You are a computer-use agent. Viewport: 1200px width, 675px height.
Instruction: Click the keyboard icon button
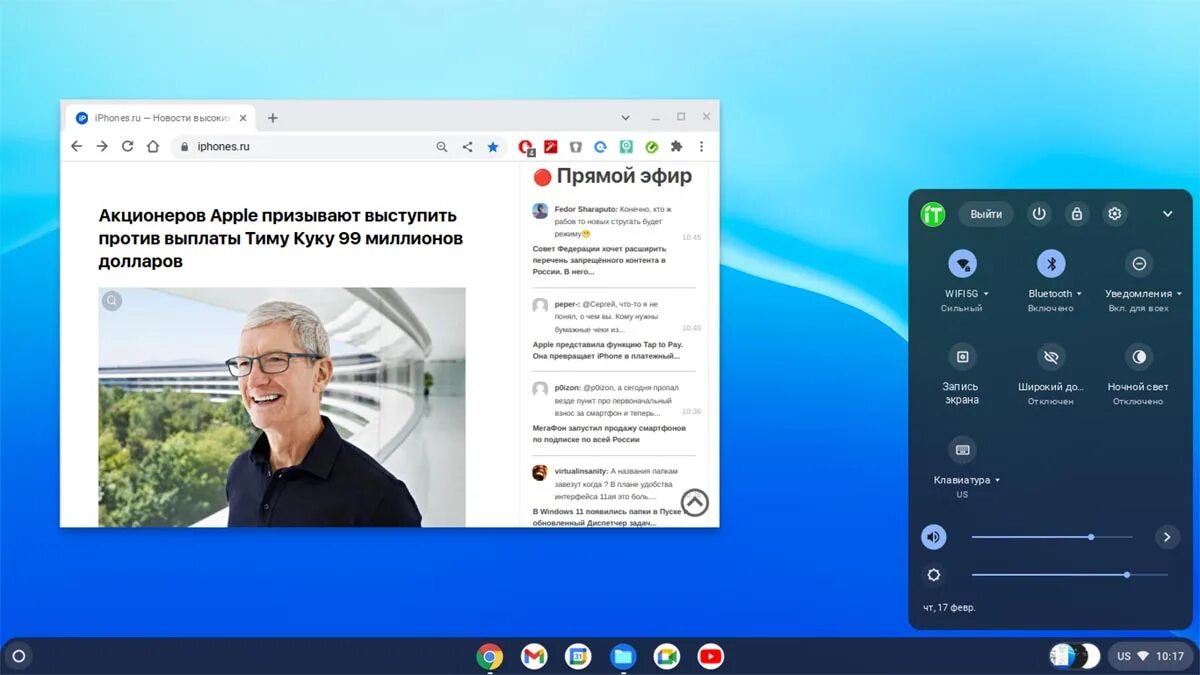pyautogui.click(x=962, y=450)
